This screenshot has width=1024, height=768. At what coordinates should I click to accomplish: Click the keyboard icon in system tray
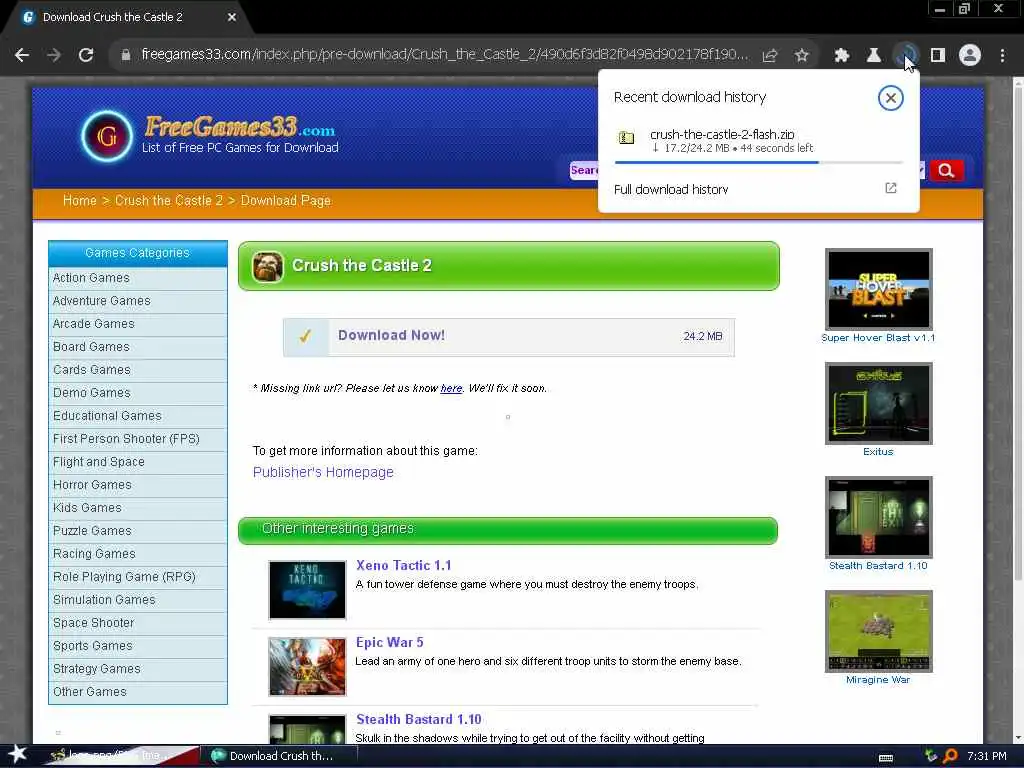point(886,757)
